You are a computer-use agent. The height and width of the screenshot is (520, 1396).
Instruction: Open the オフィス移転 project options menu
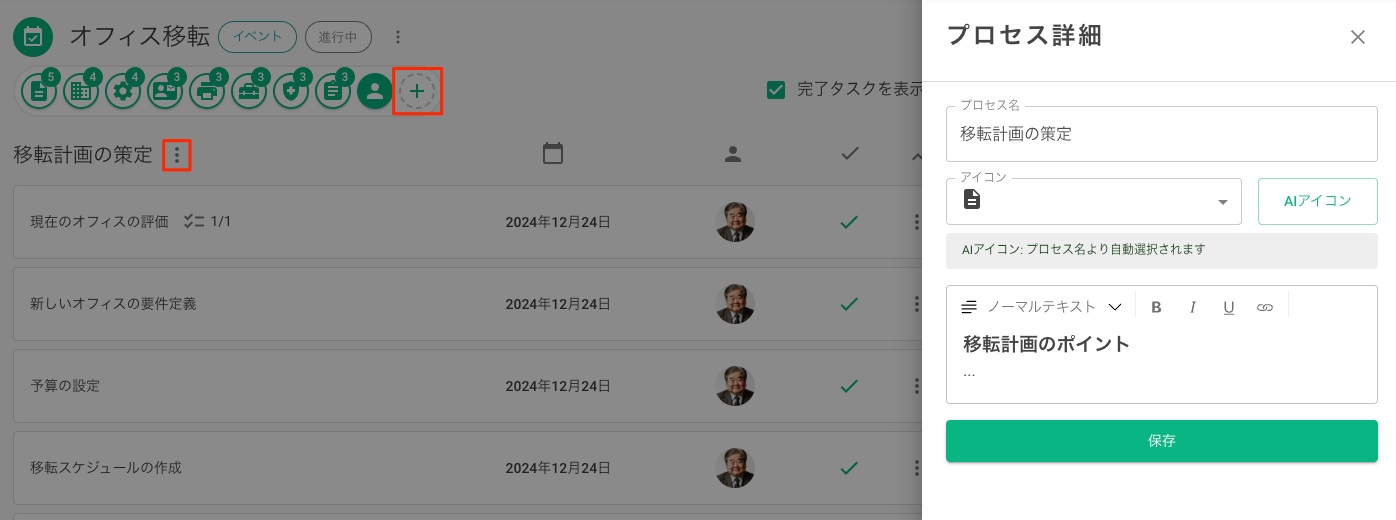tap(397, 37)
